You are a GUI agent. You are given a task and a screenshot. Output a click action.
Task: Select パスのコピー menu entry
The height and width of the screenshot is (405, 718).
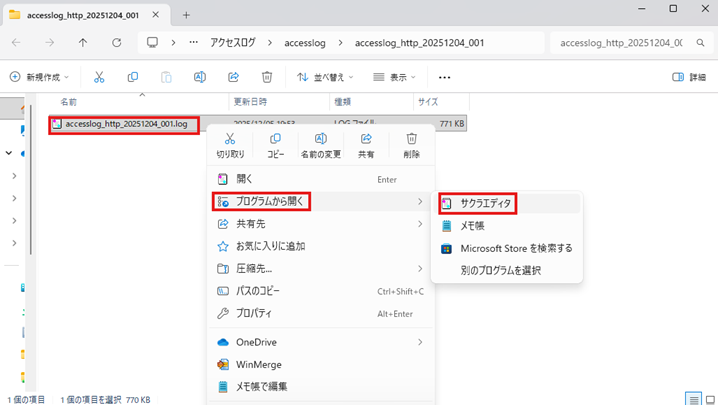pyautogui.click(x=321, y=291)
